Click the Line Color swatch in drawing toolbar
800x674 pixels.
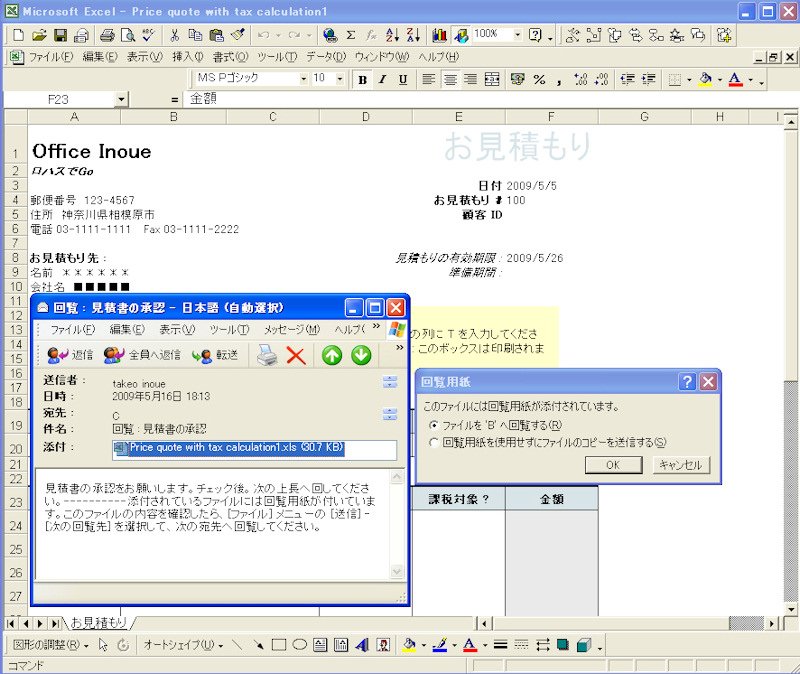(439, 645)
